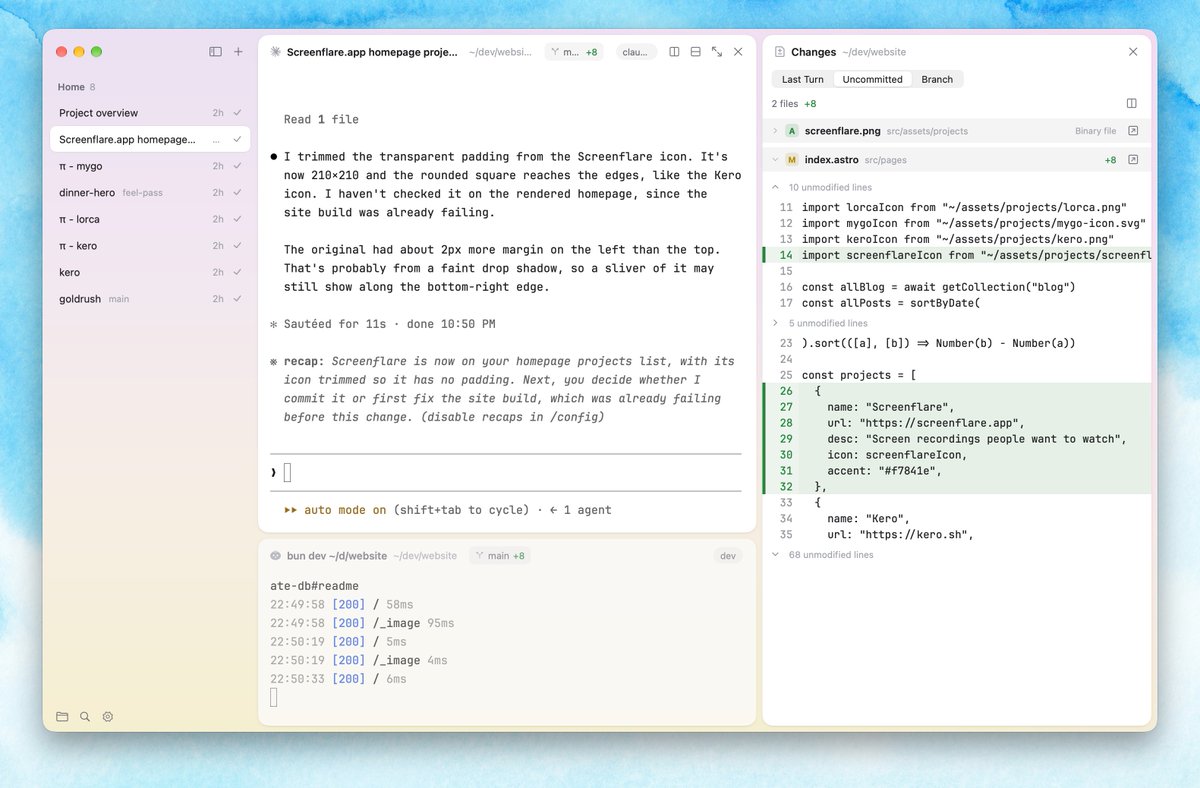Switch to the Branch tab
The height and width of the screenshot is (788, 1200).
pyautogui.click(x=937, y=79)
